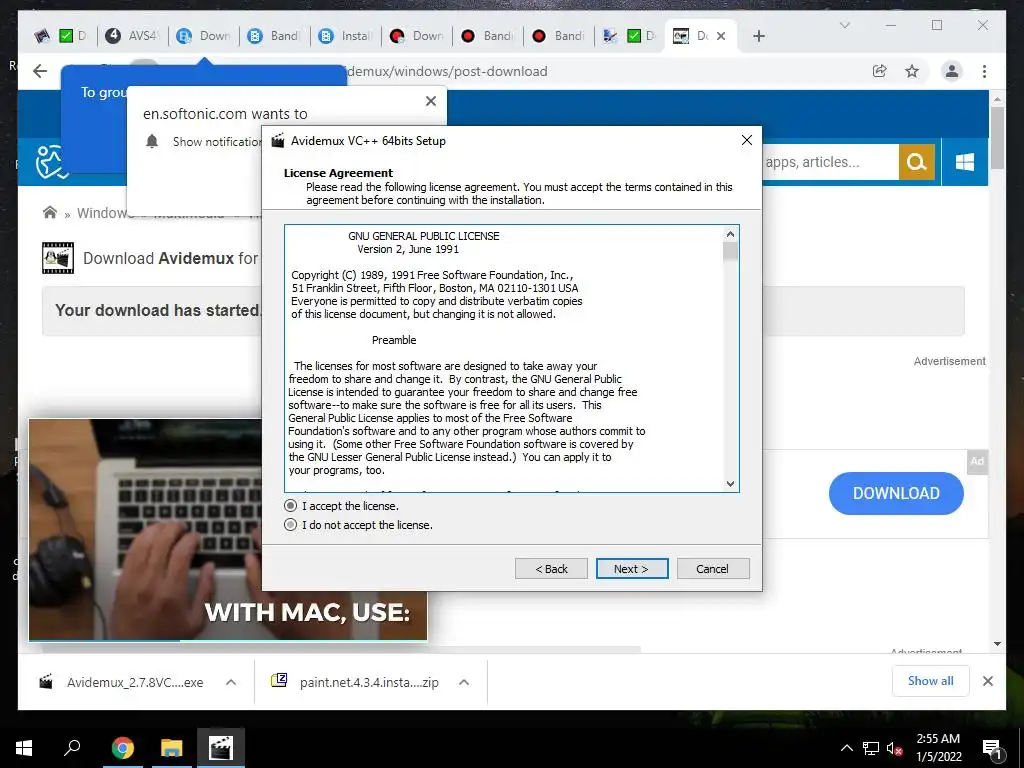Open the Windows Start menu
Viewport: 1024px width, 768px height.
click(24, 748)
